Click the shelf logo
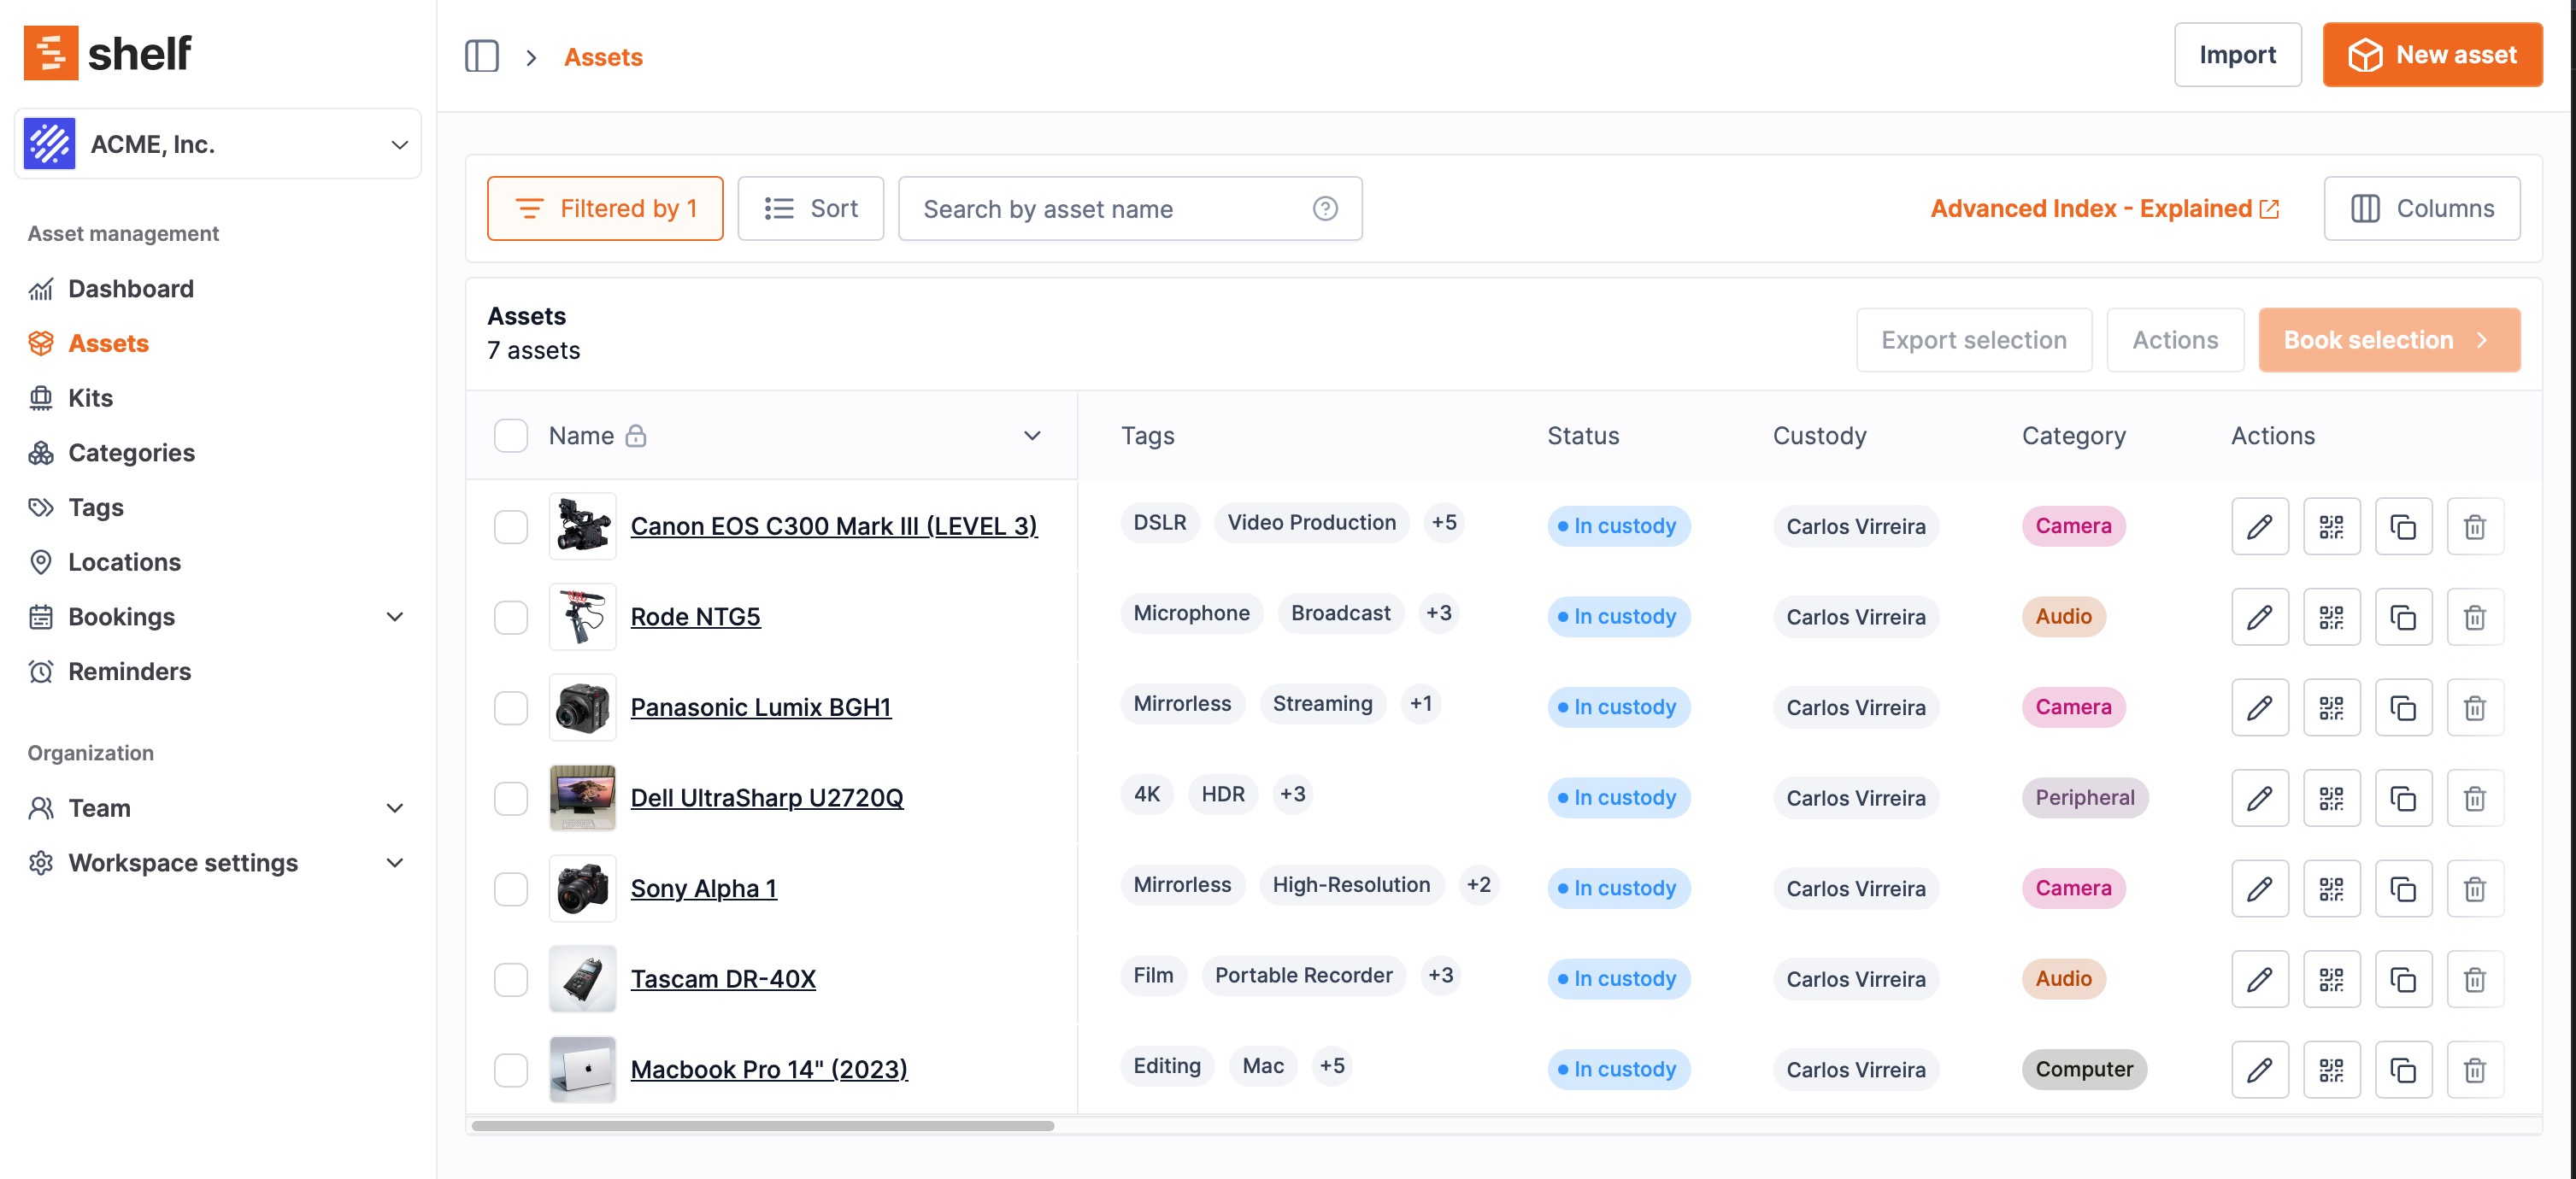Image resolution: width=2576 pixels, height=1179 pixels. (x=108, y=53)
